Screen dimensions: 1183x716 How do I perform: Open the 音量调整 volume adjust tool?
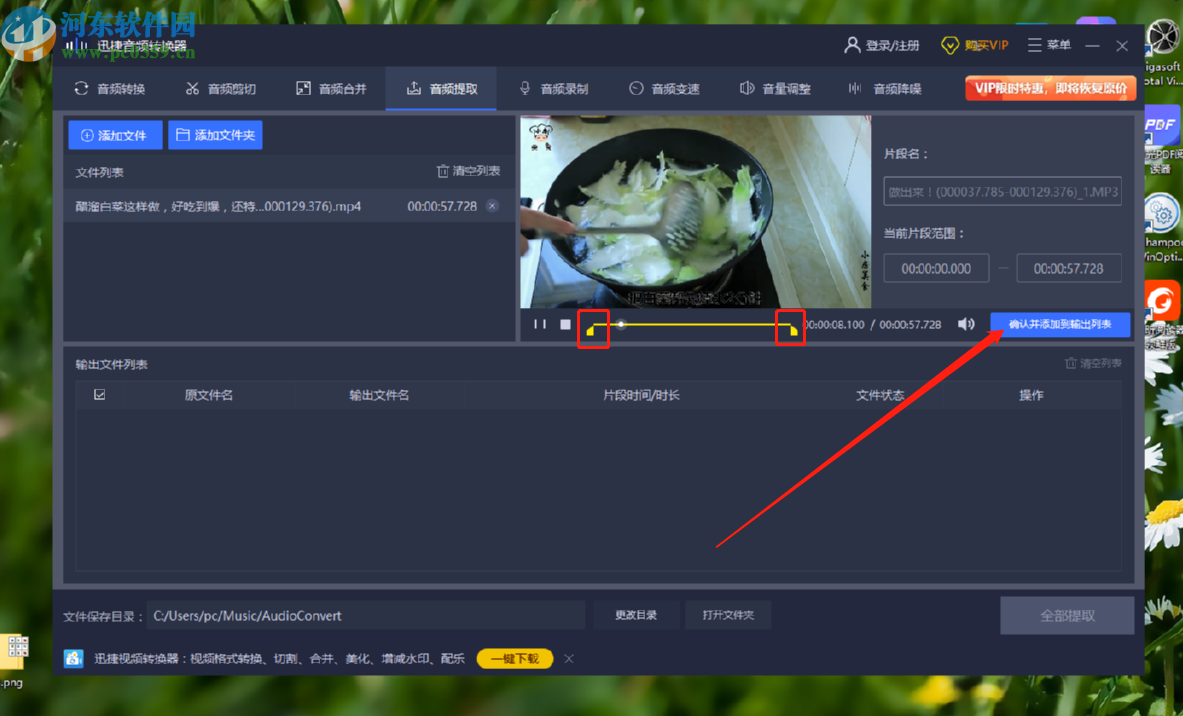(775, 88)
